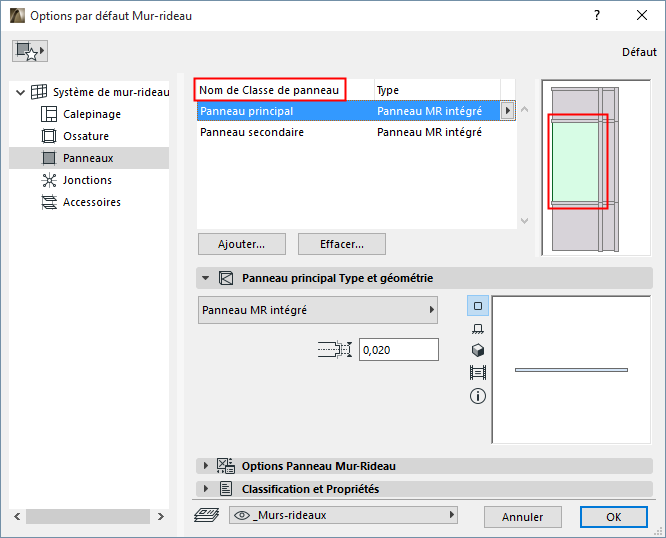
Task: Open the Ossature settings page
Action: (x=86, y=136)
